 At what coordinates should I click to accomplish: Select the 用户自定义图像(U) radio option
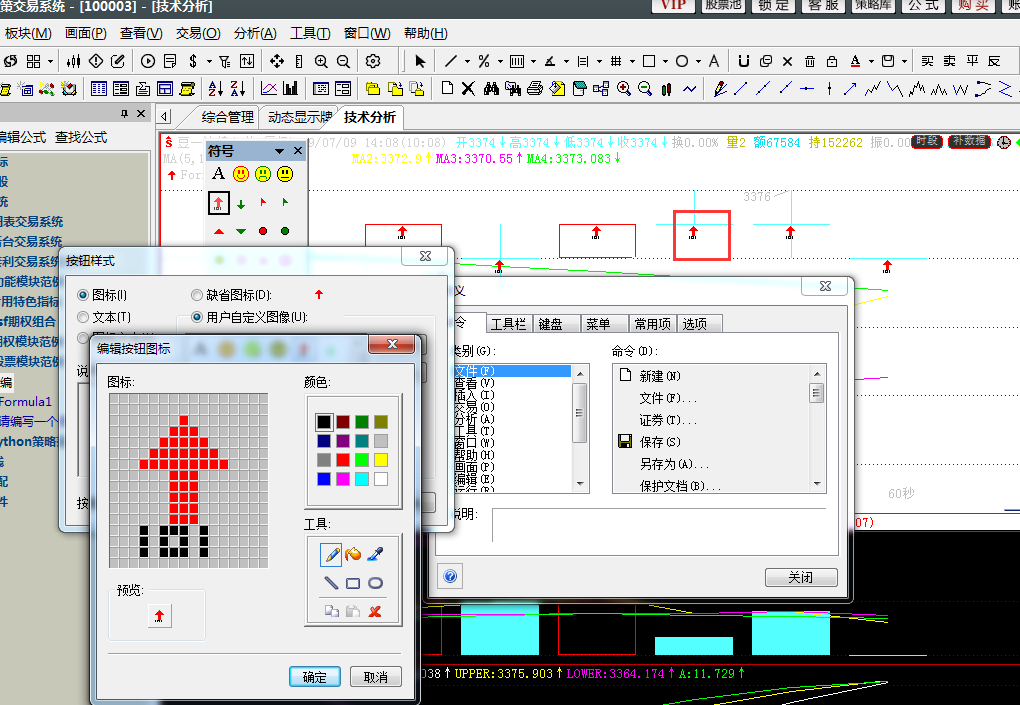coord(196,317)
